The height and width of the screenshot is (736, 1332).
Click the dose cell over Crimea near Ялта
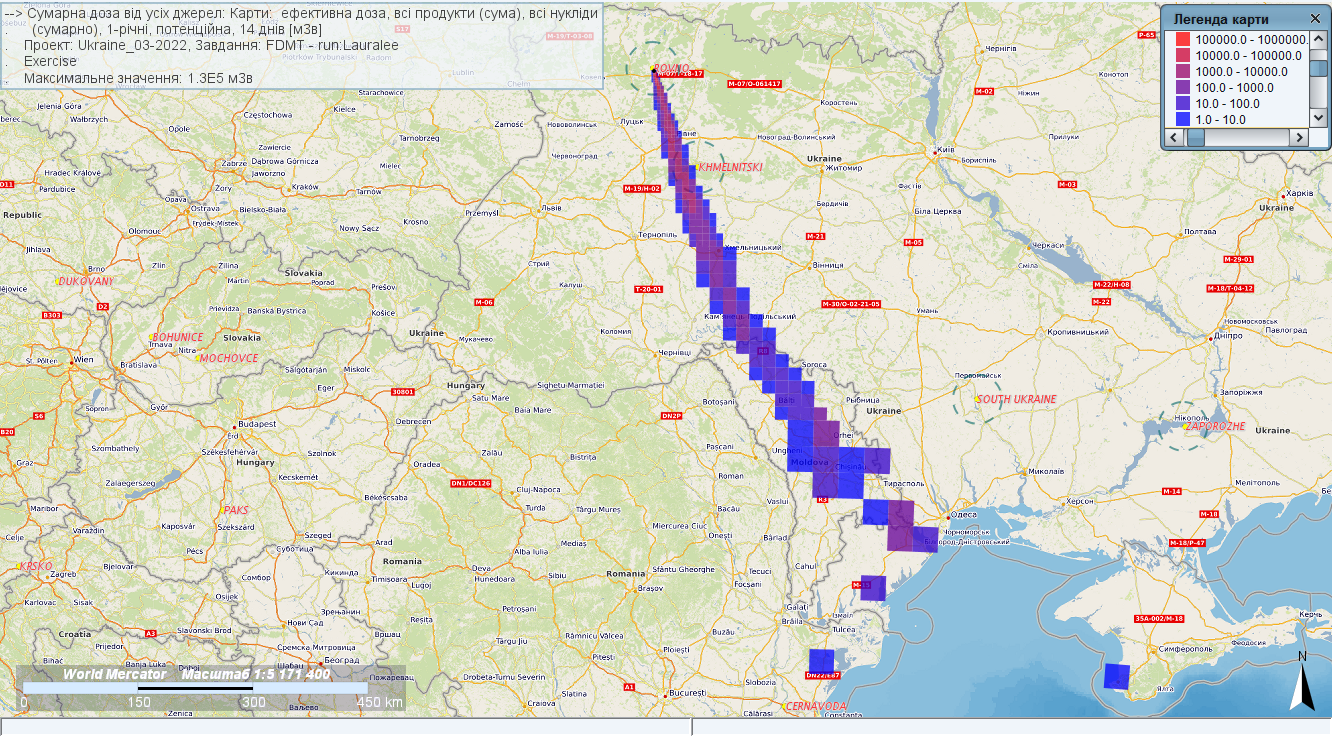tap(1116, 676)
